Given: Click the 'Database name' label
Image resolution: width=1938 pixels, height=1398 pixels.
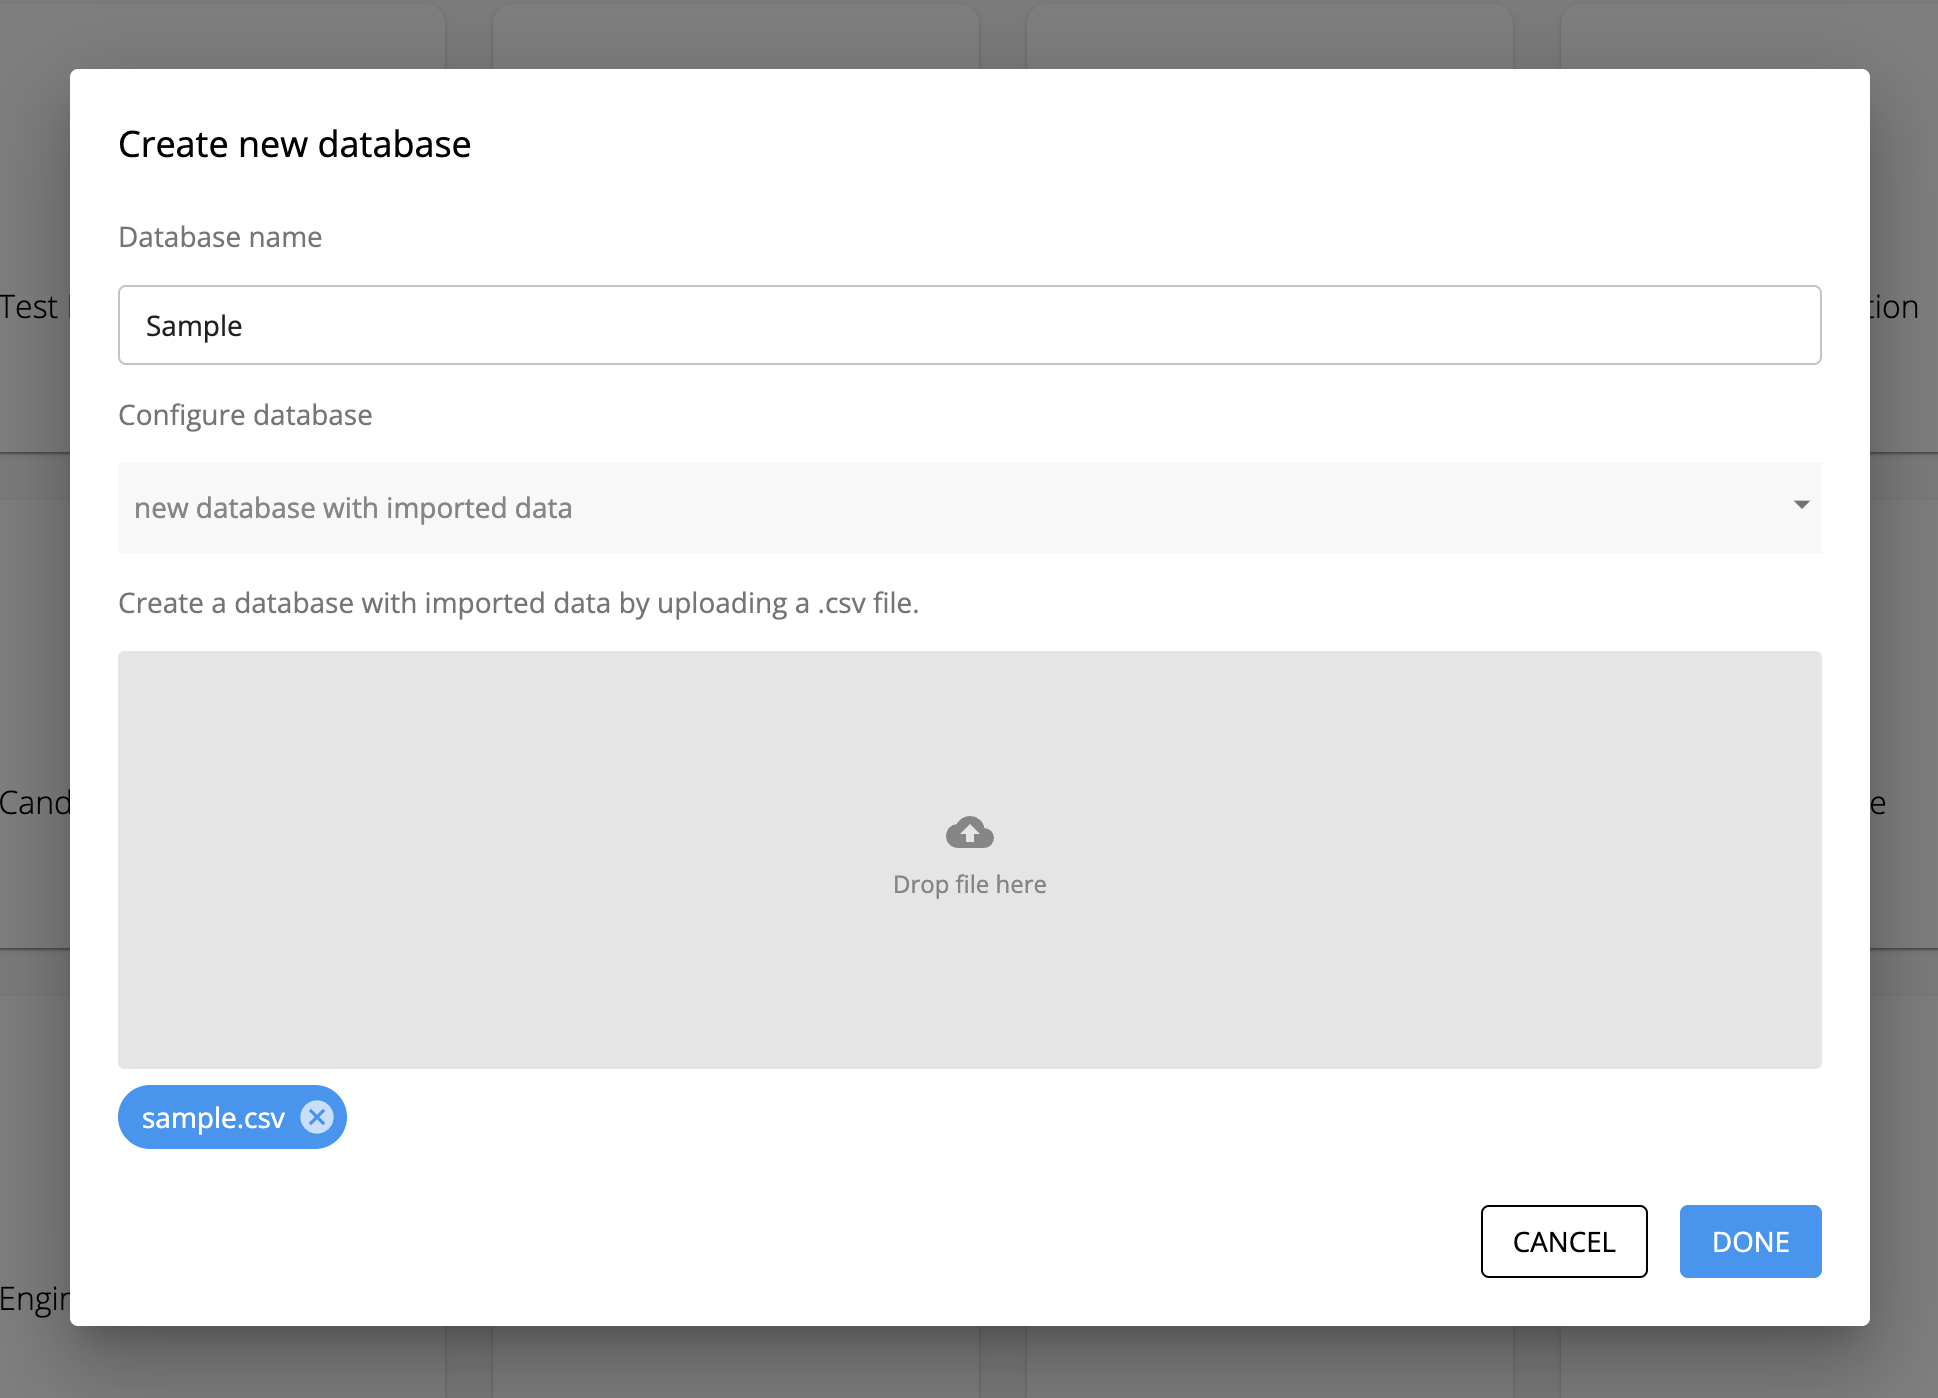Looking at the screenshot, I should (220, 237).
